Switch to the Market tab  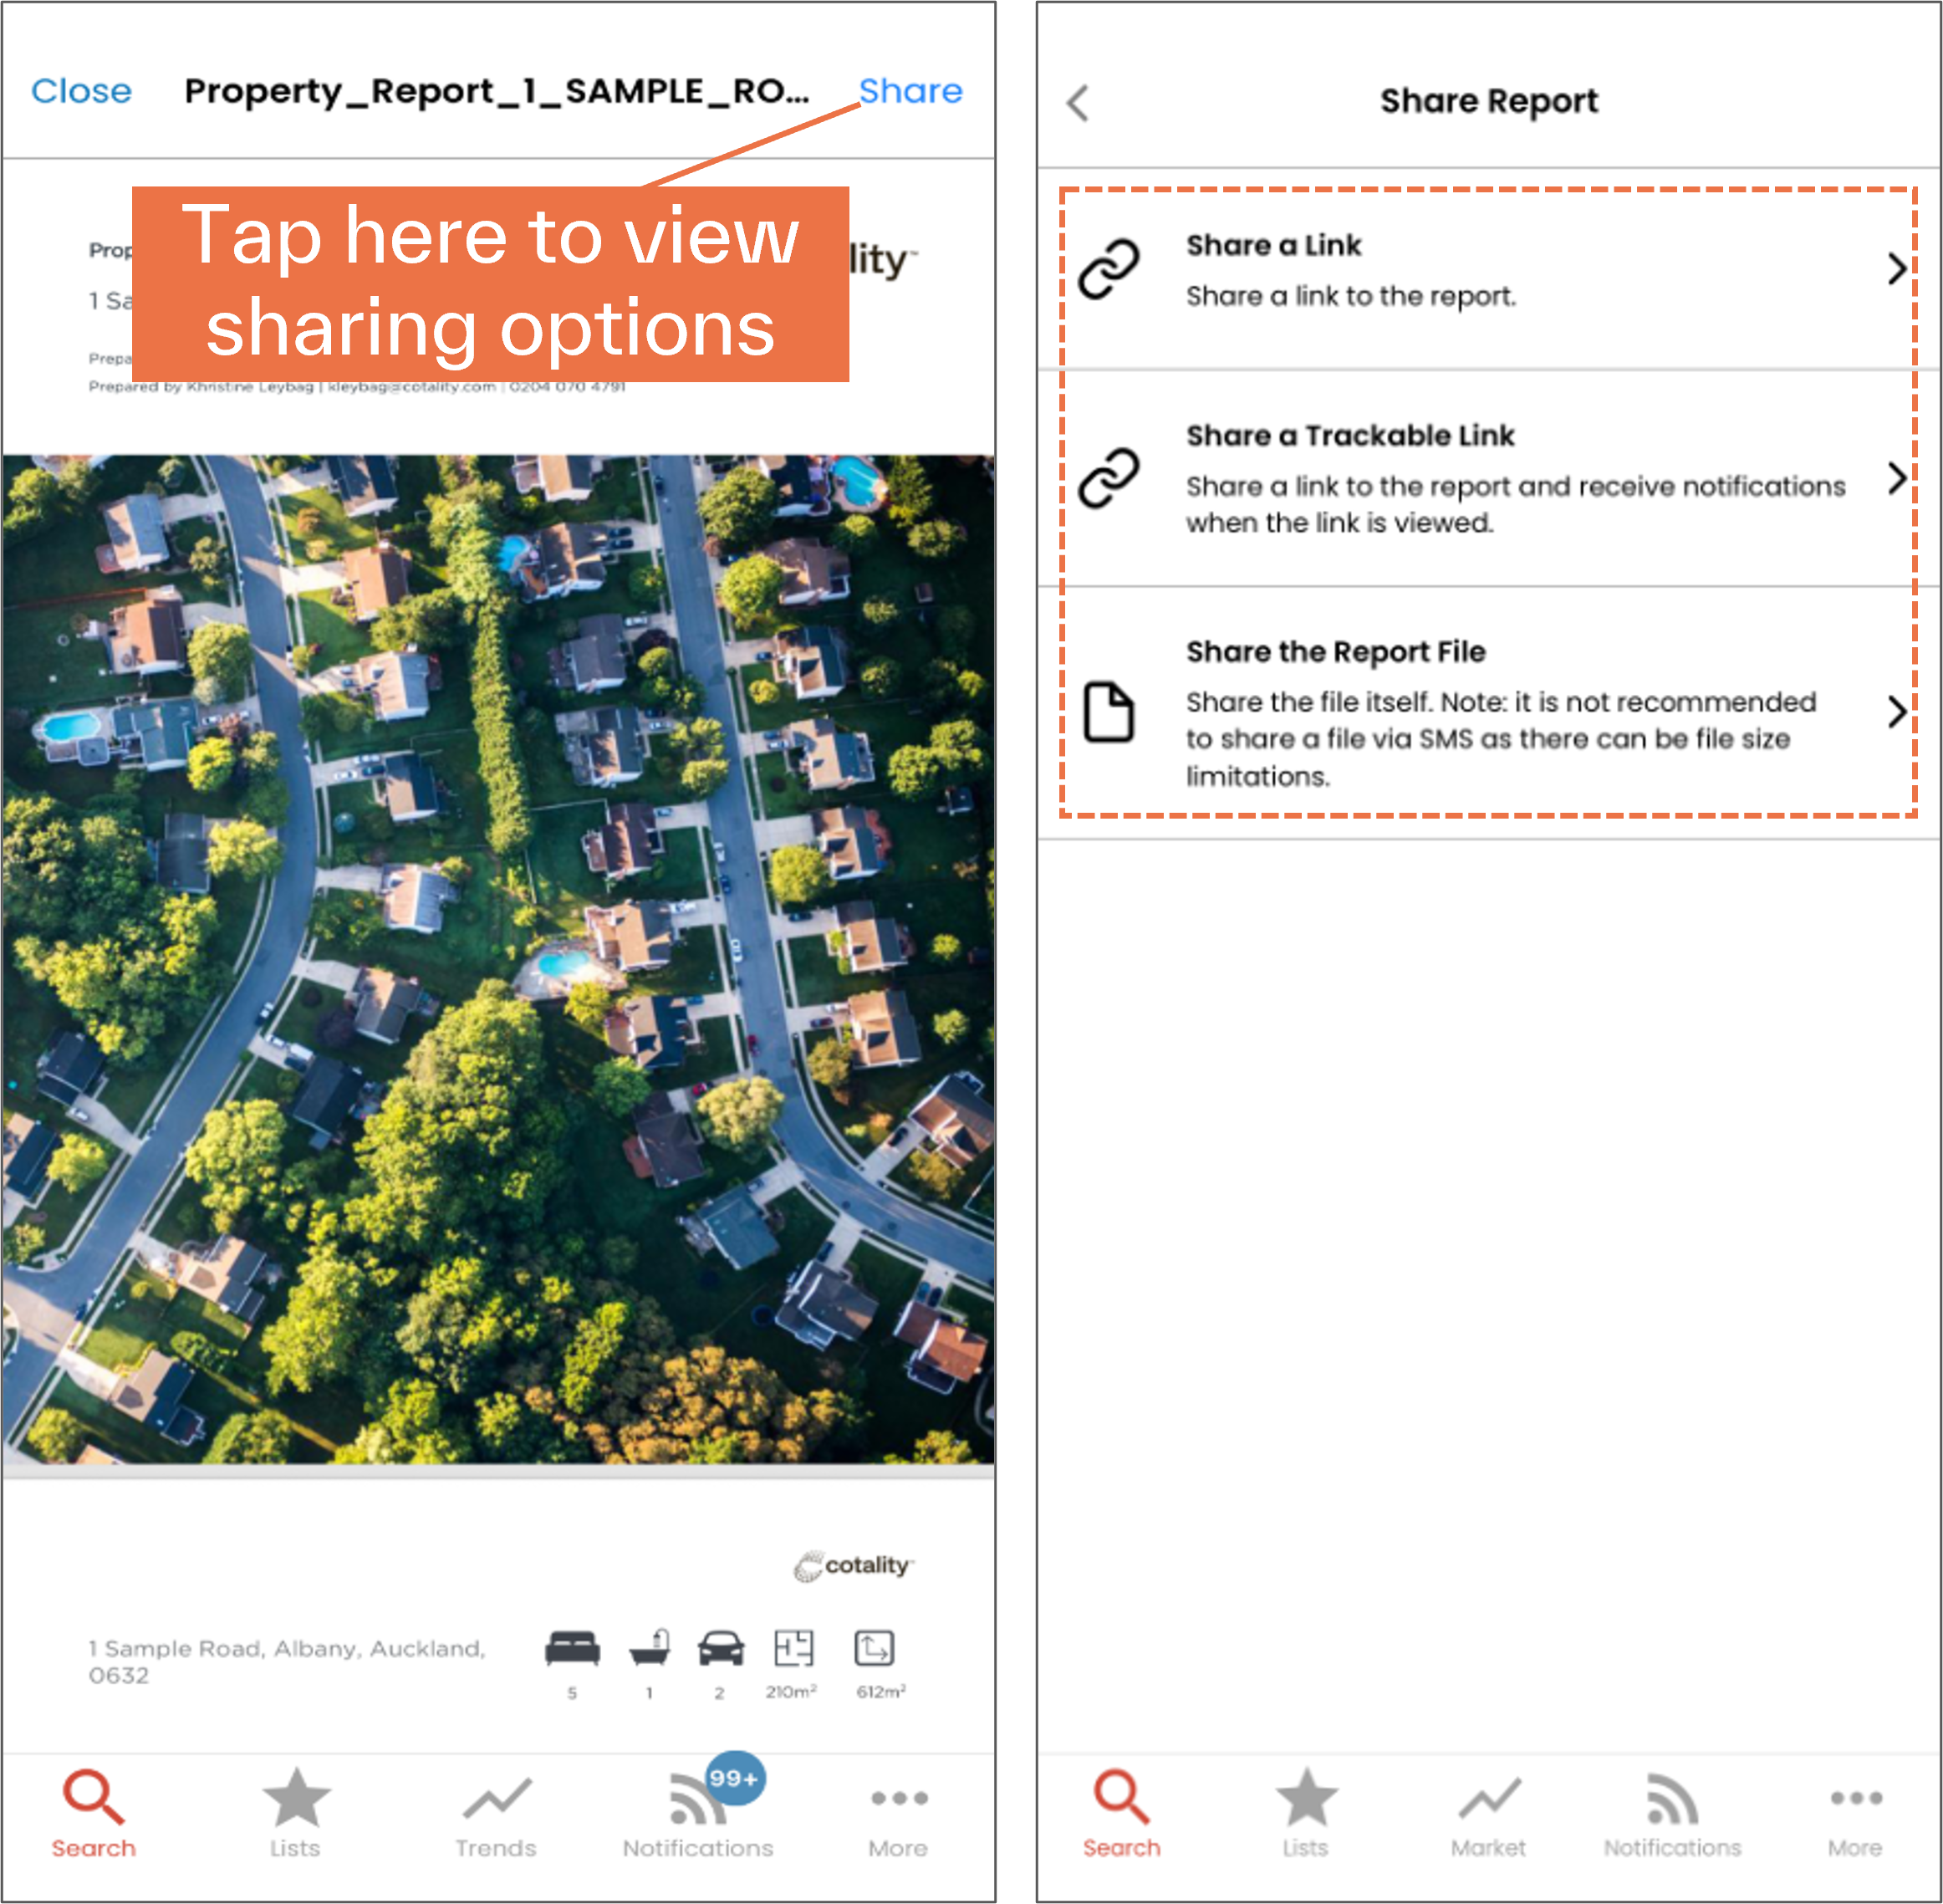pos(1488,1813)
